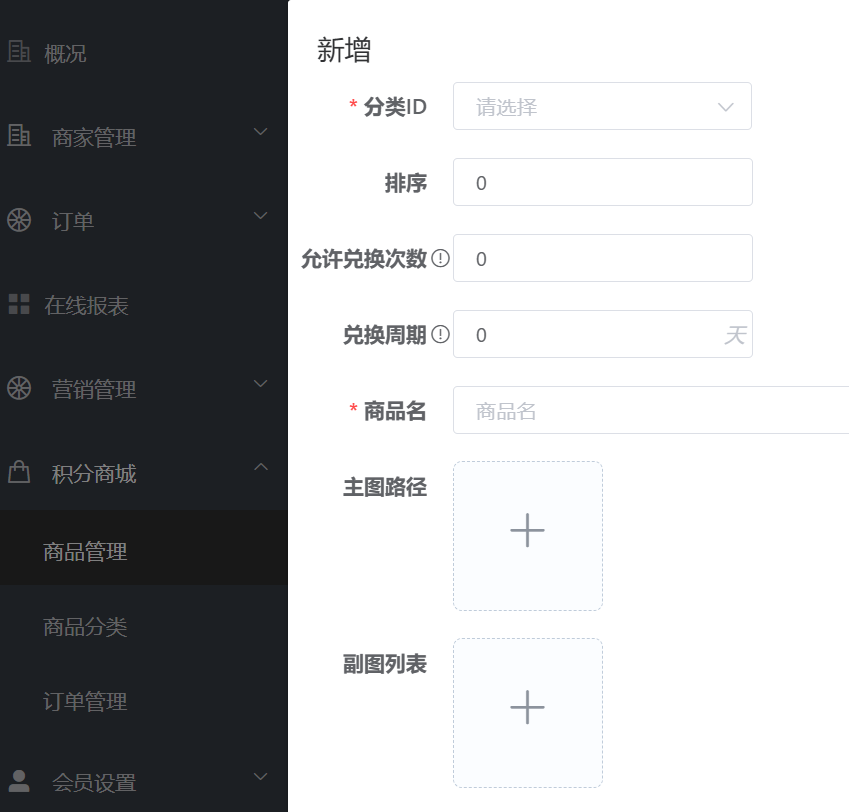
Task: Expand the 营销管理 section chevron
Action: (x=261, y=384)
